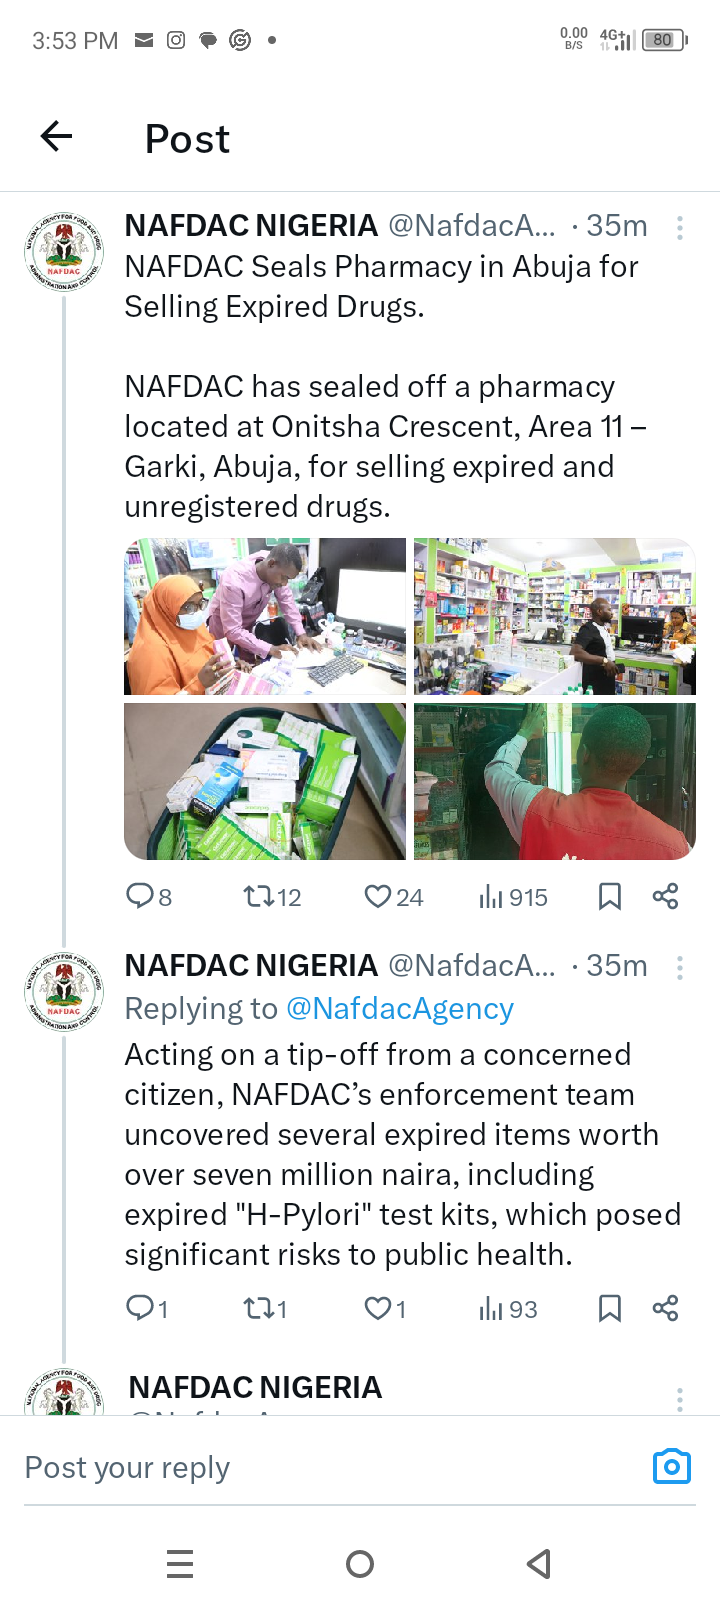The height and width of the screenshot is (1612, 720).
Task: Open the camera to attach a photo
Action: (x=671, y=1466)
